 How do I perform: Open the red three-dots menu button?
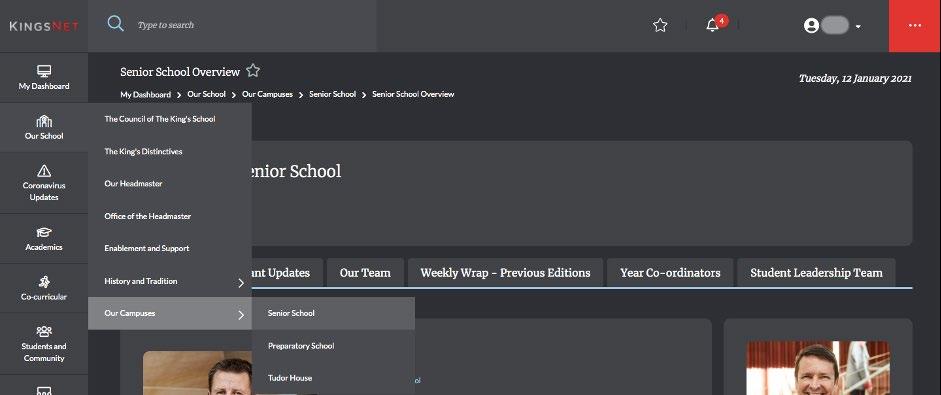tap(915, 26)
